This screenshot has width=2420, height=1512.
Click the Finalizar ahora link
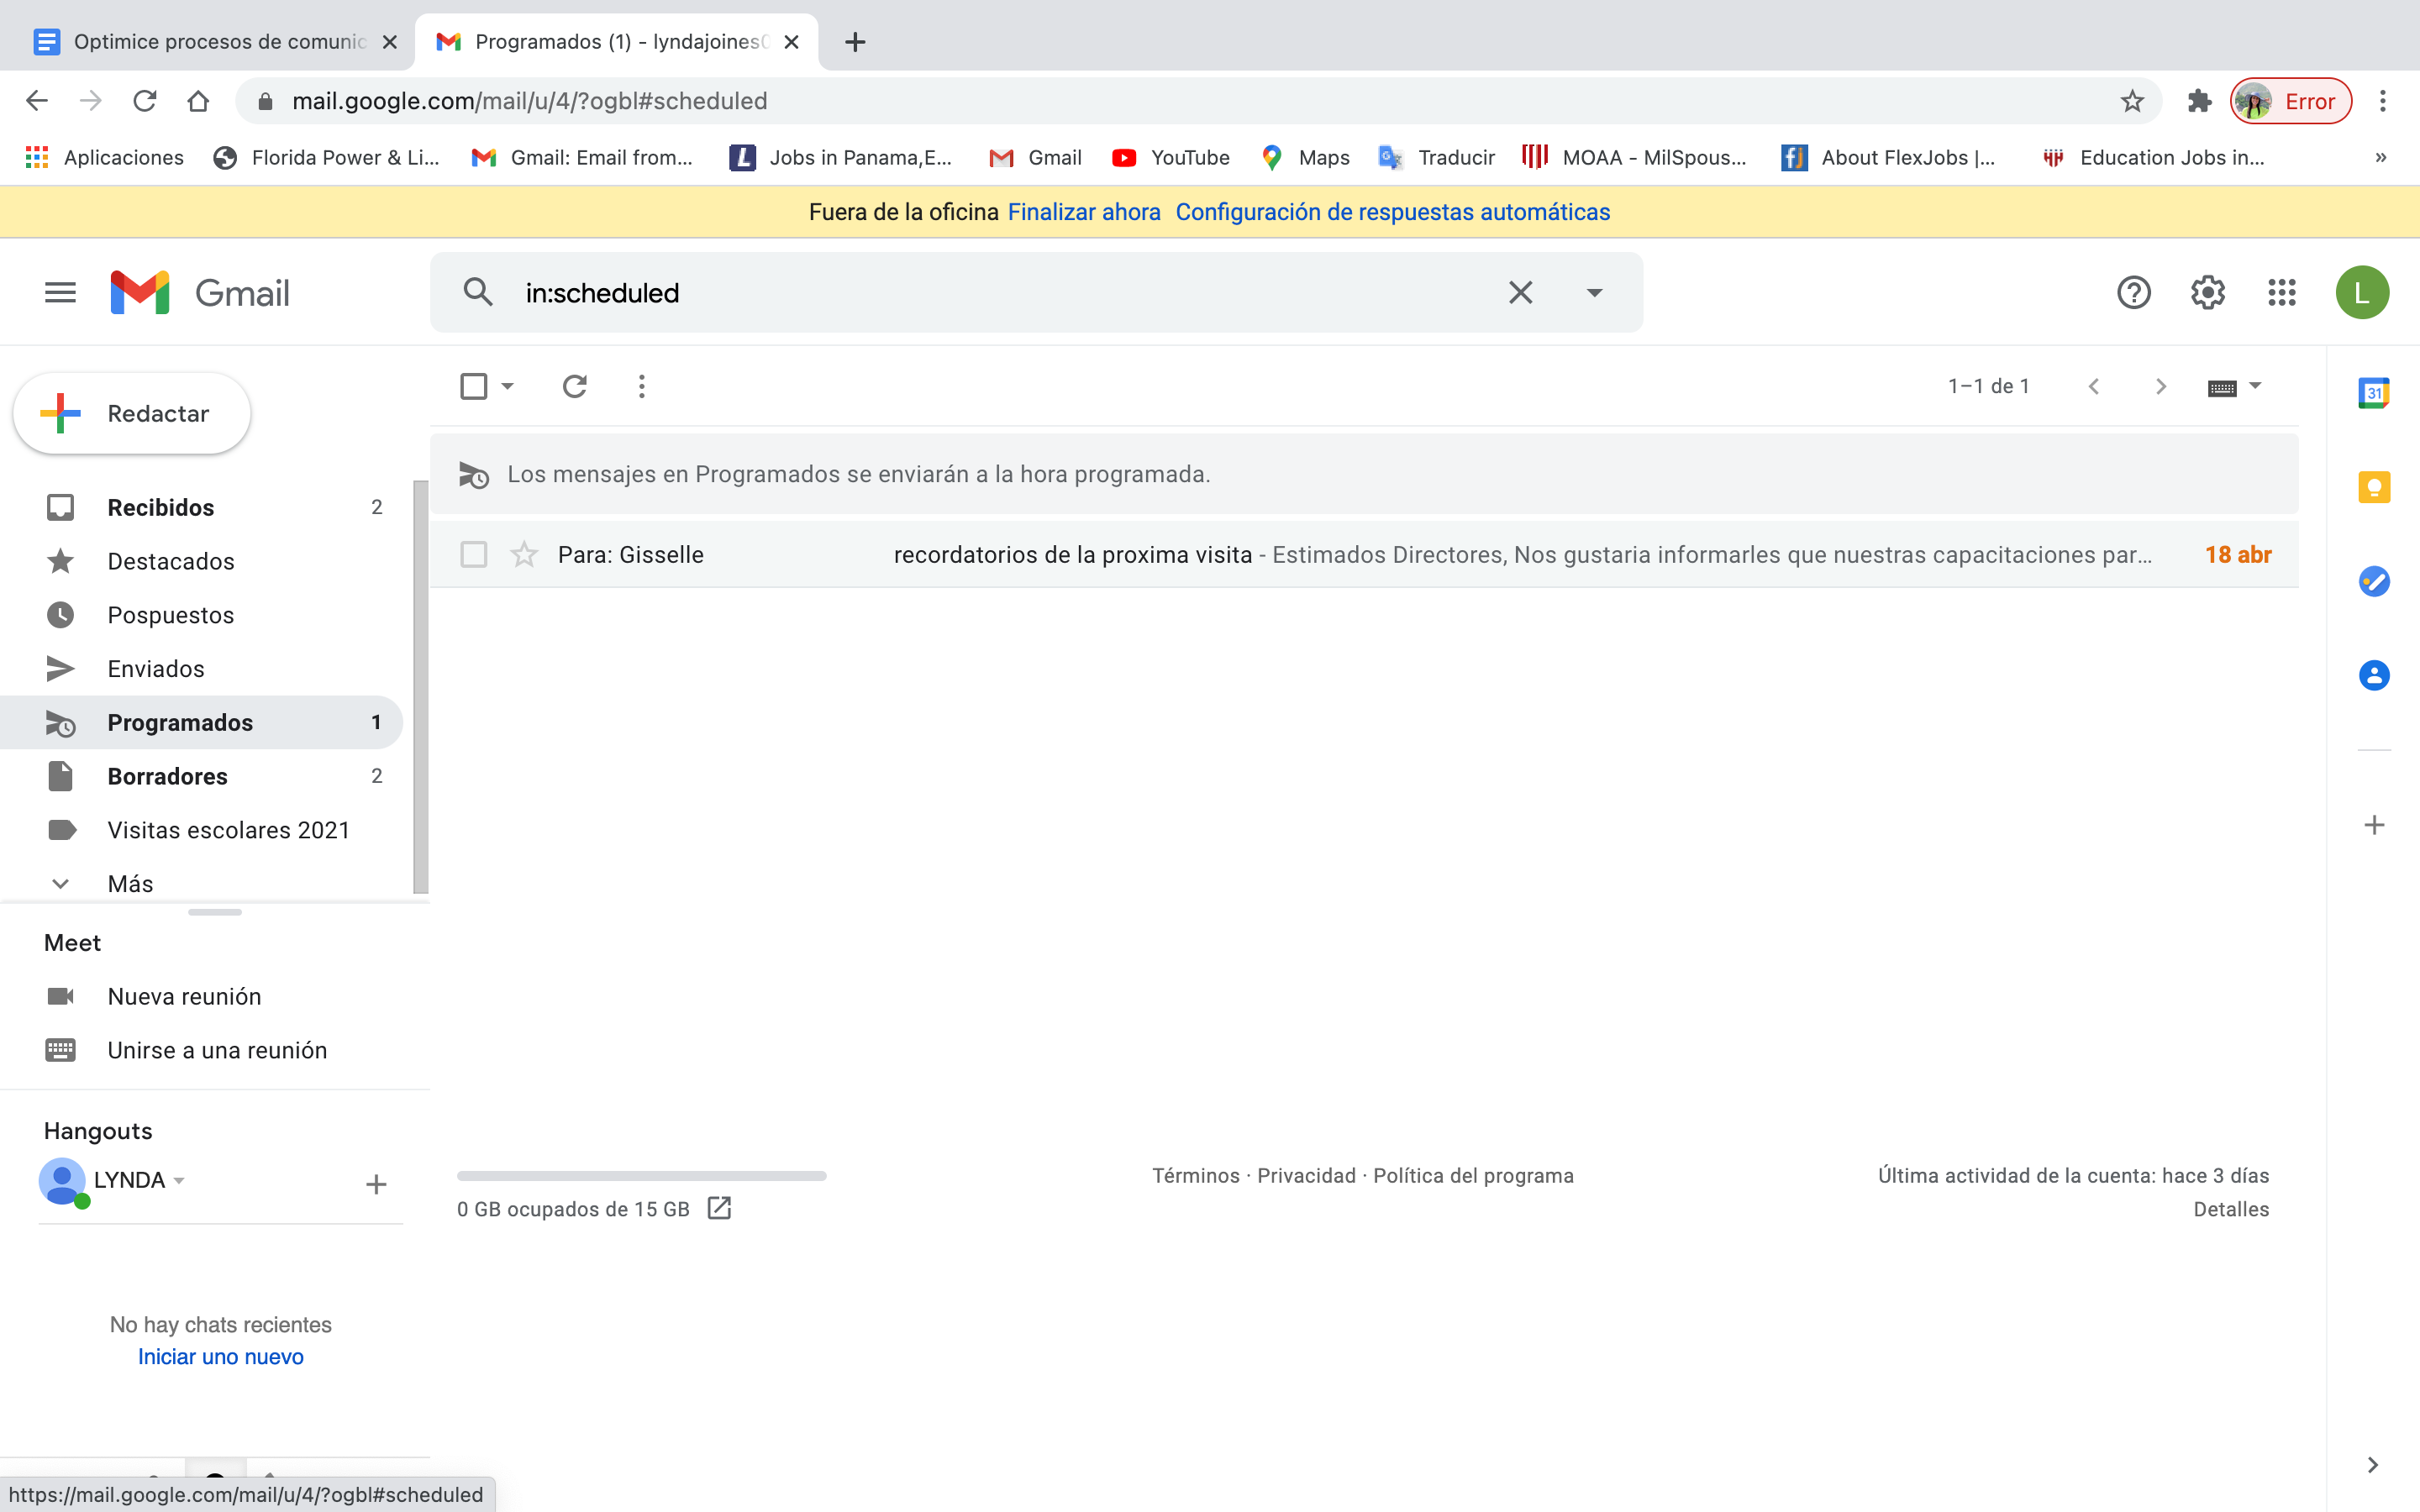tap(1083, 212)
